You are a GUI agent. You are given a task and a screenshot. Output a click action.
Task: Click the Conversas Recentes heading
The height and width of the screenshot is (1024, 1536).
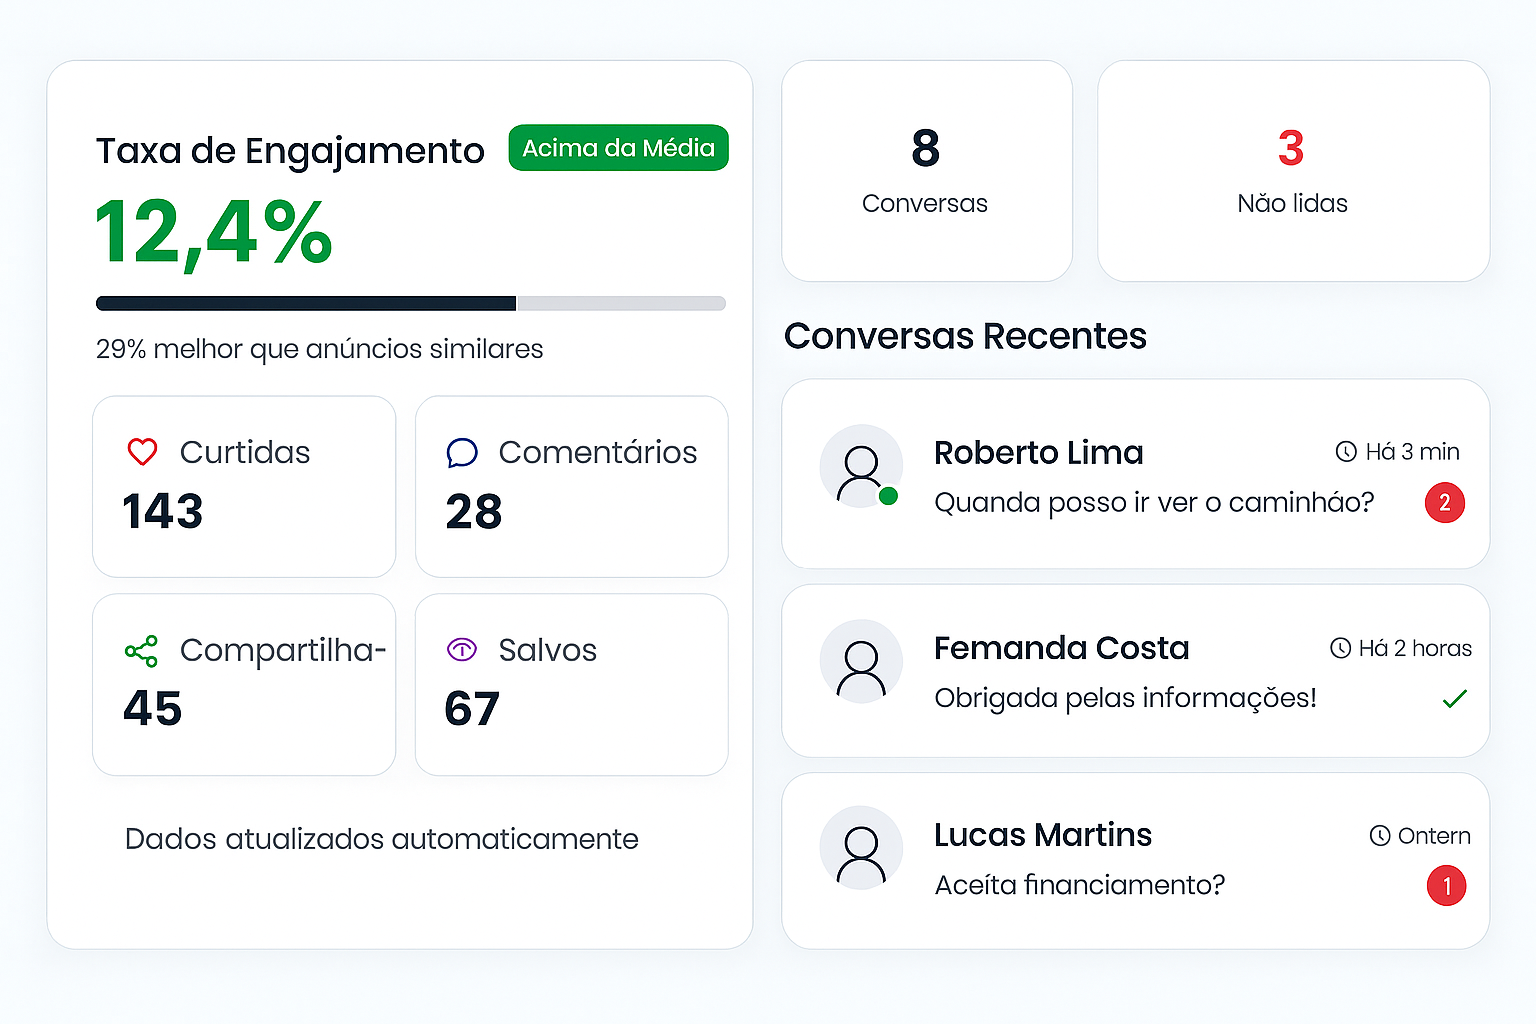(x=965, y=336)
